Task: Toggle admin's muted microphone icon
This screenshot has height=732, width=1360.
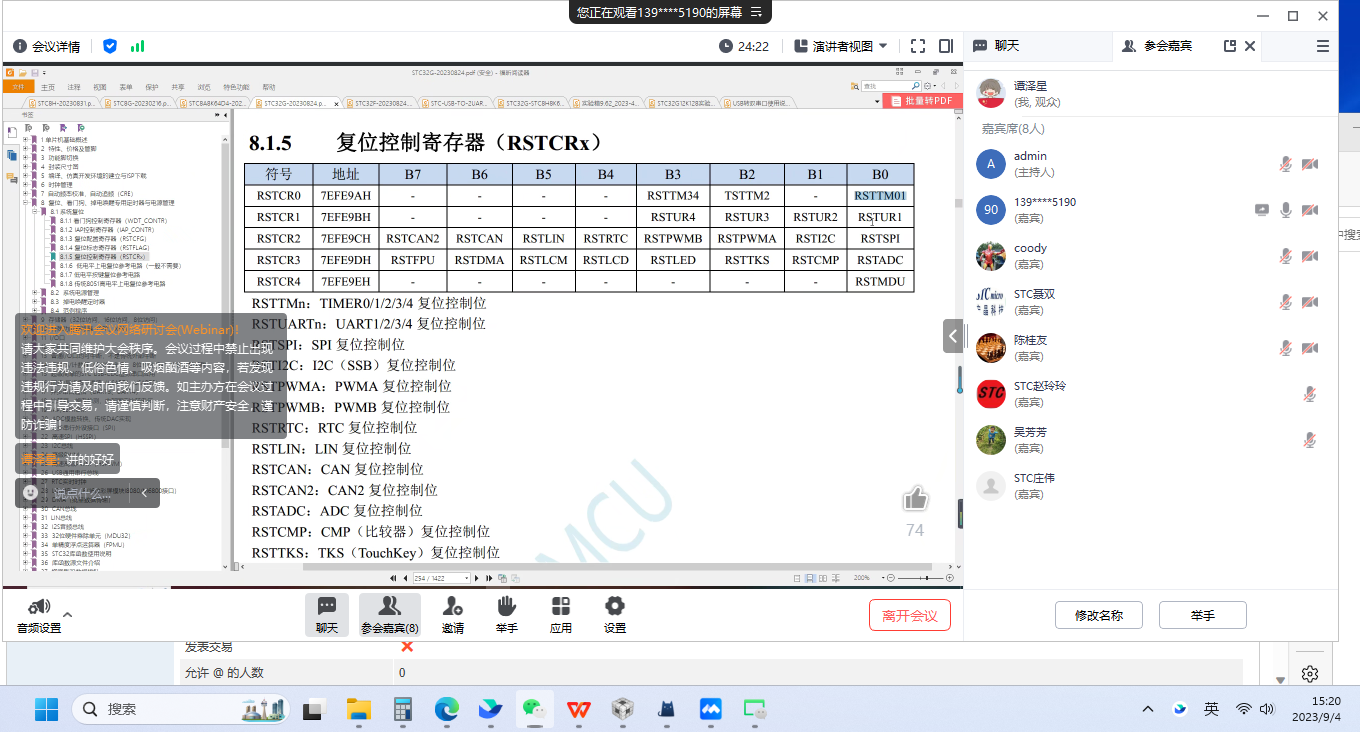Action: 1286,164
